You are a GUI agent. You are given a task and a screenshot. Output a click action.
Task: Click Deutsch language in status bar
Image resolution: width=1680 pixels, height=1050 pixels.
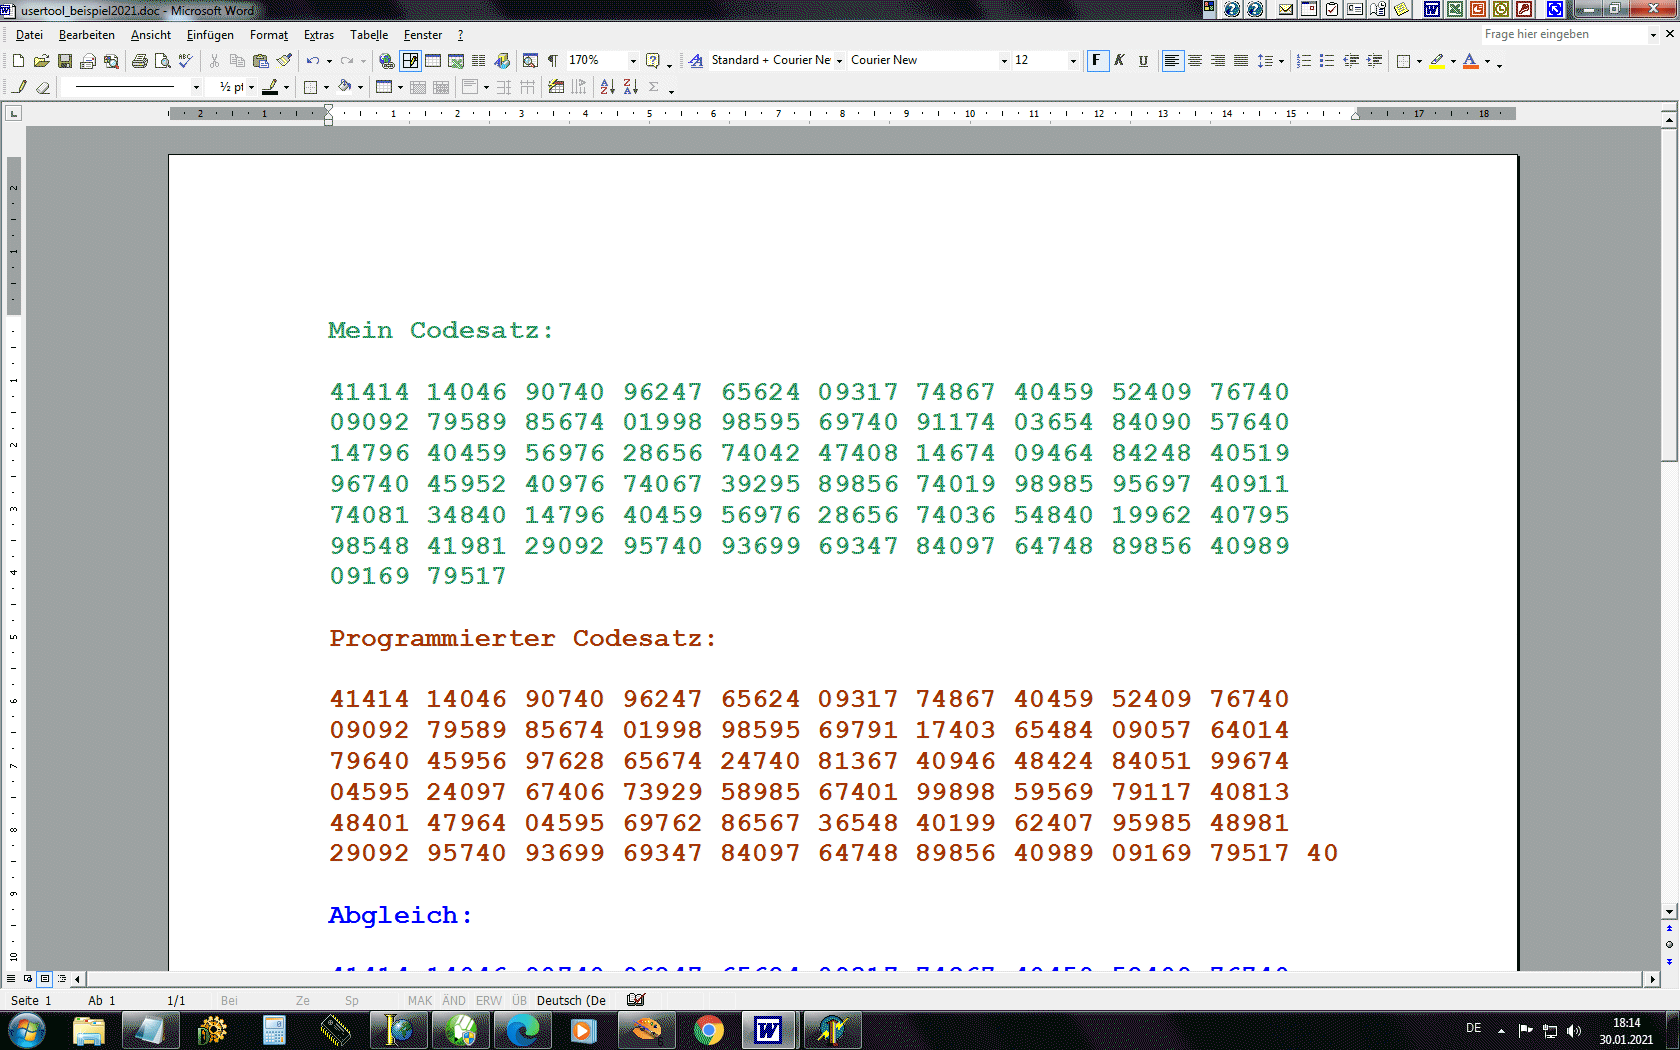tap(571, 1000)
